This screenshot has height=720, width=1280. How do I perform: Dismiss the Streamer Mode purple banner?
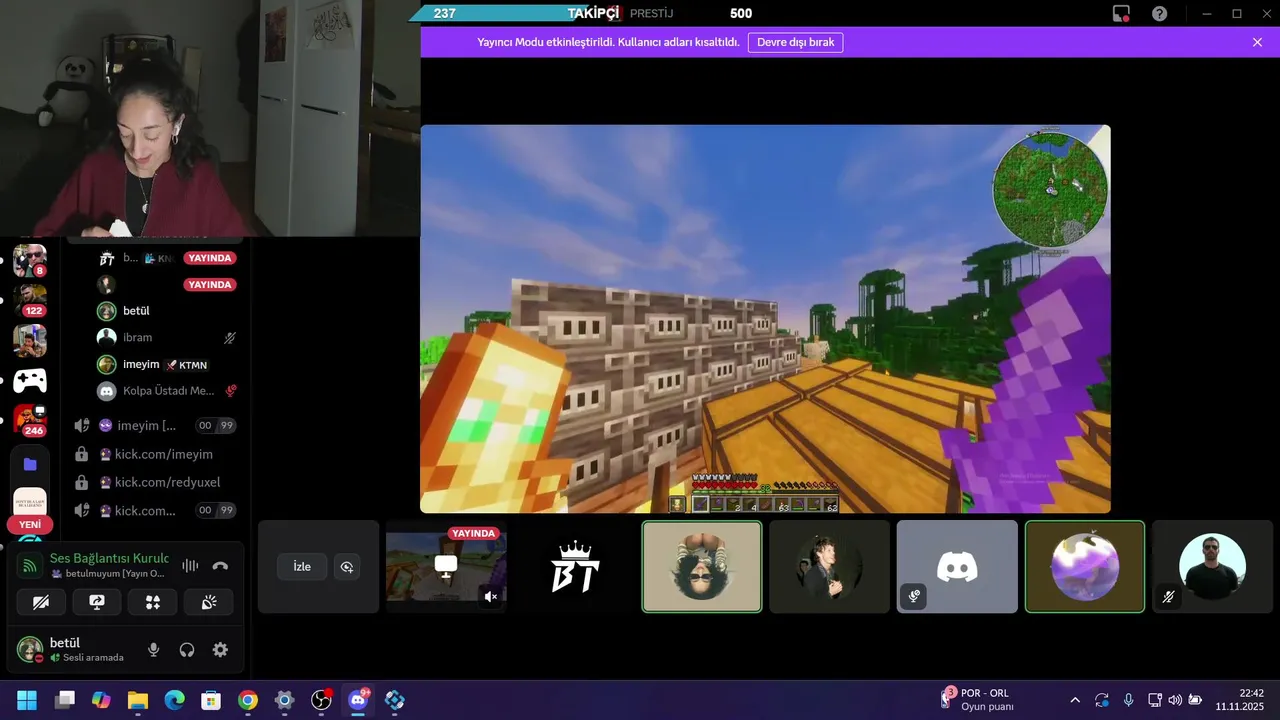pos(1257,42)
